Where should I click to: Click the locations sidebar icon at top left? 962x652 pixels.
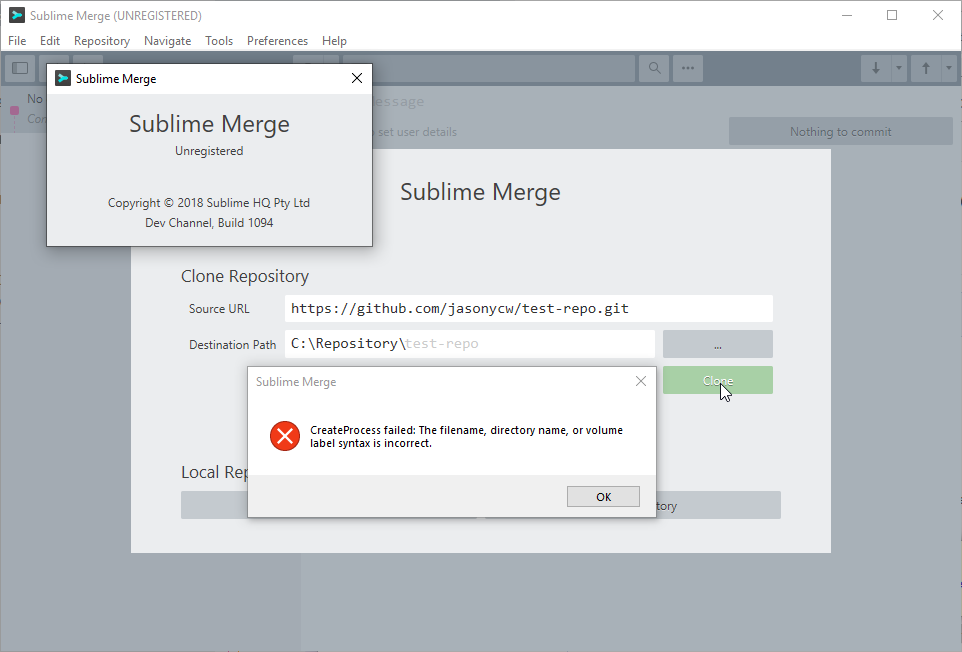pos(19,68)
